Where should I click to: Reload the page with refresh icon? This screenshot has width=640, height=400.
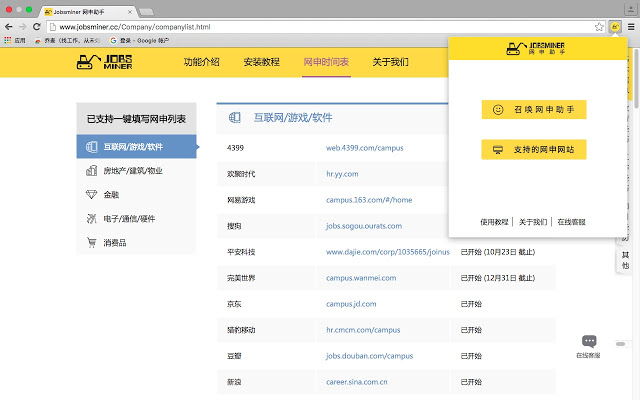tap(36, 27)
